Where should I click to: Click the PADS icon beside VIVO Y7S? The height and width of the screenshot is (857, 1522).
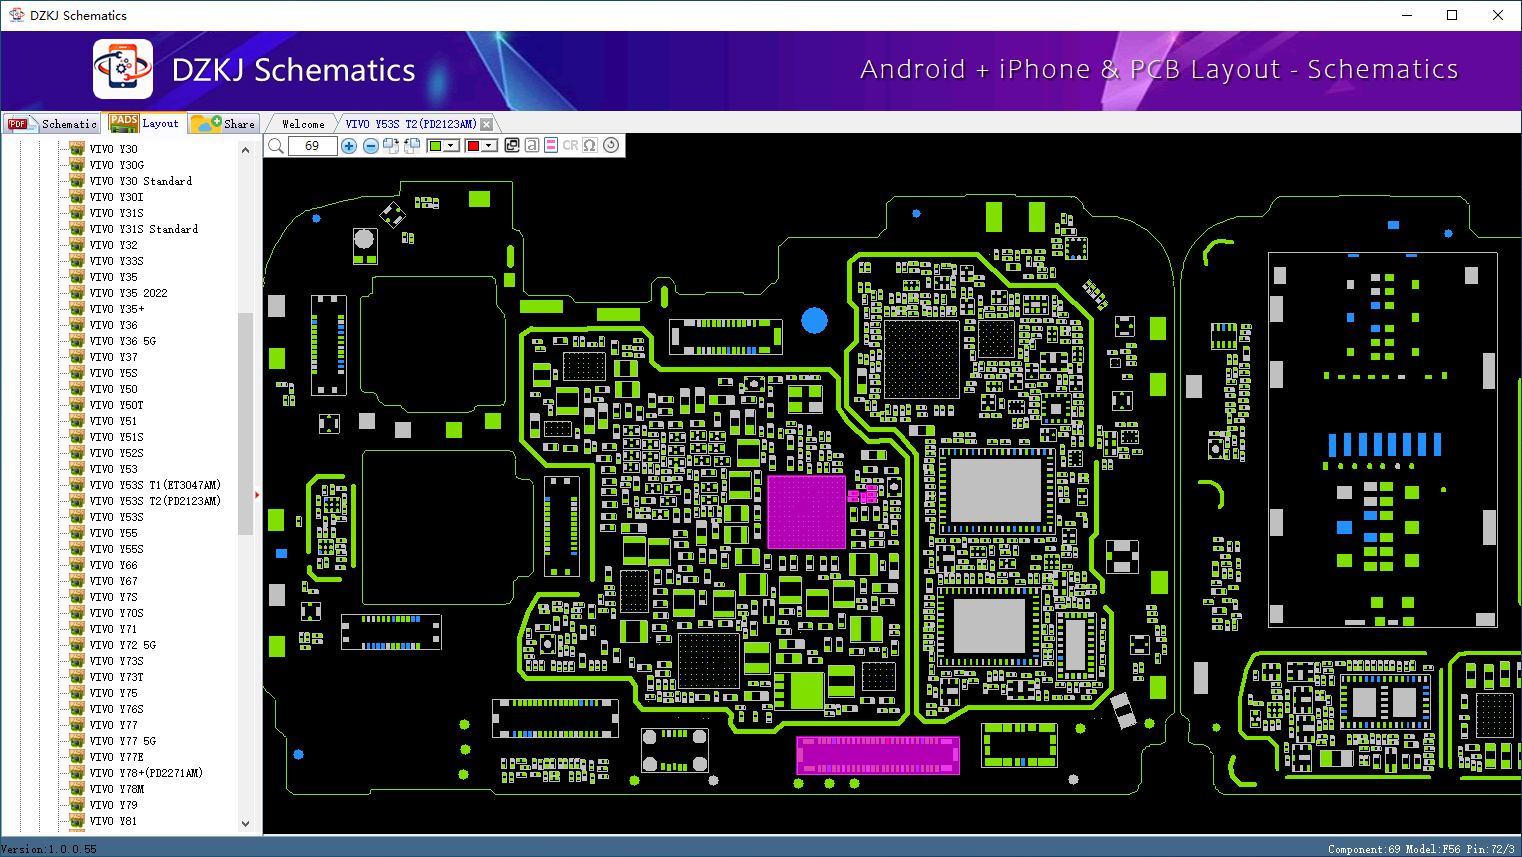(77, 597)
